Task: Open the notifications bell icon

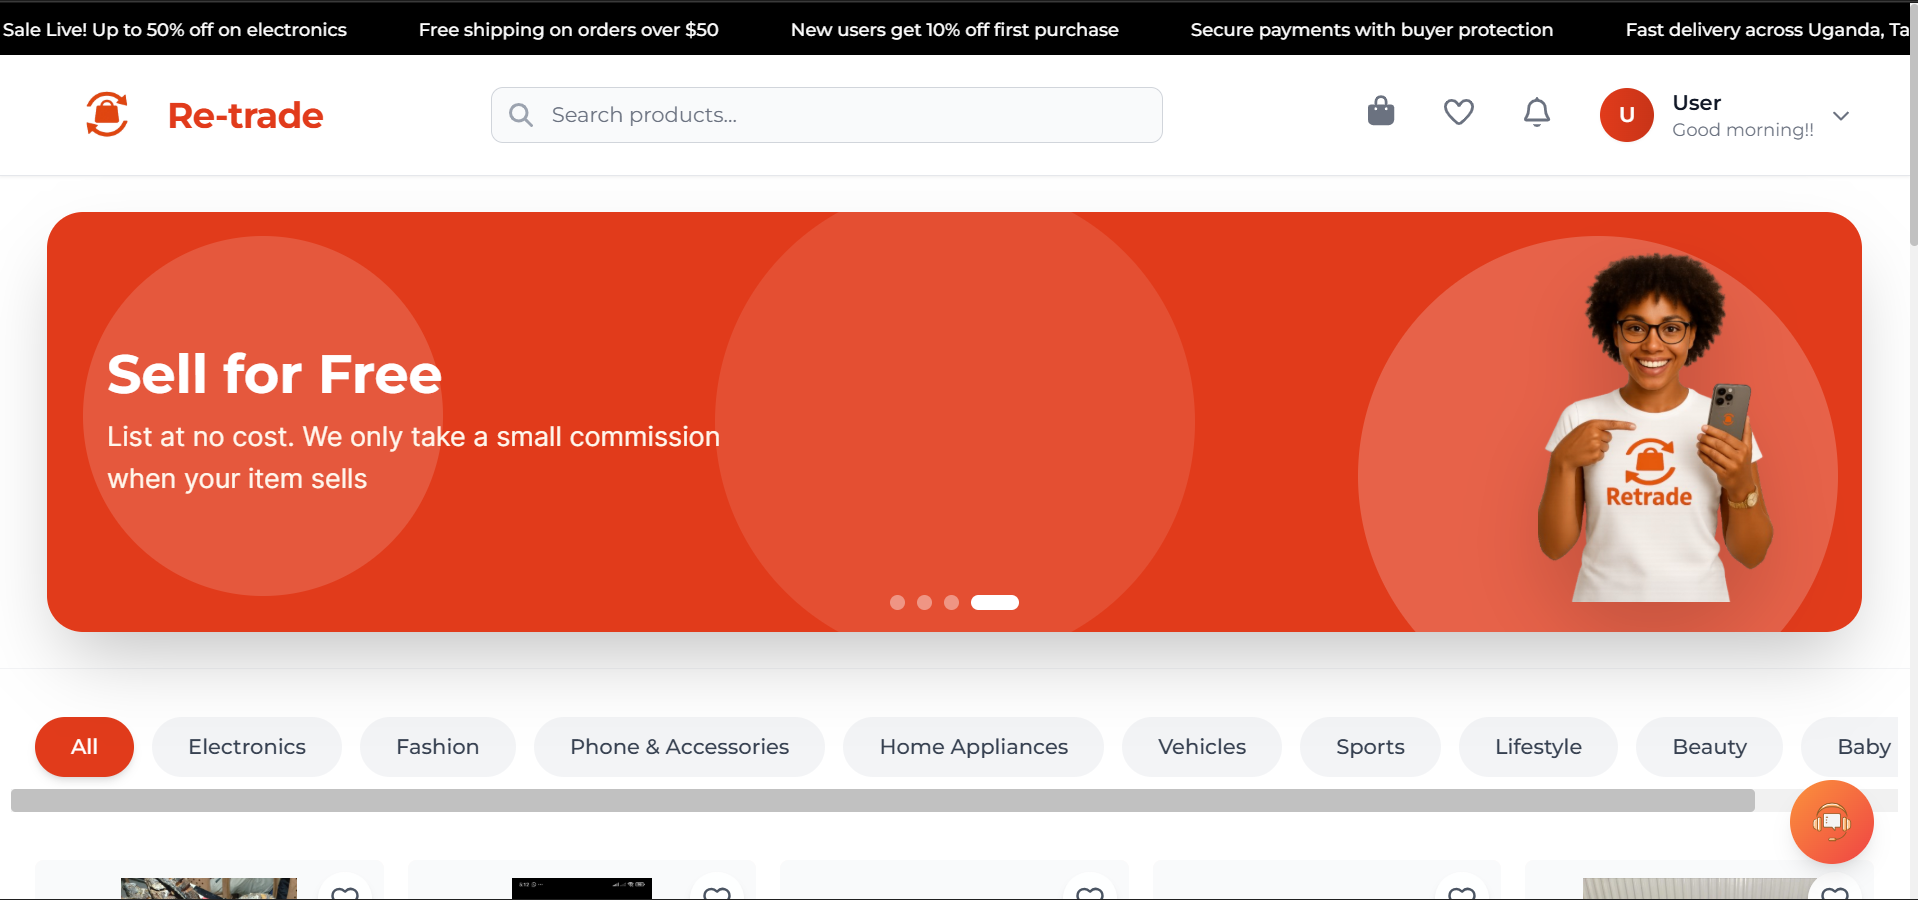Action: point(1536,112)
